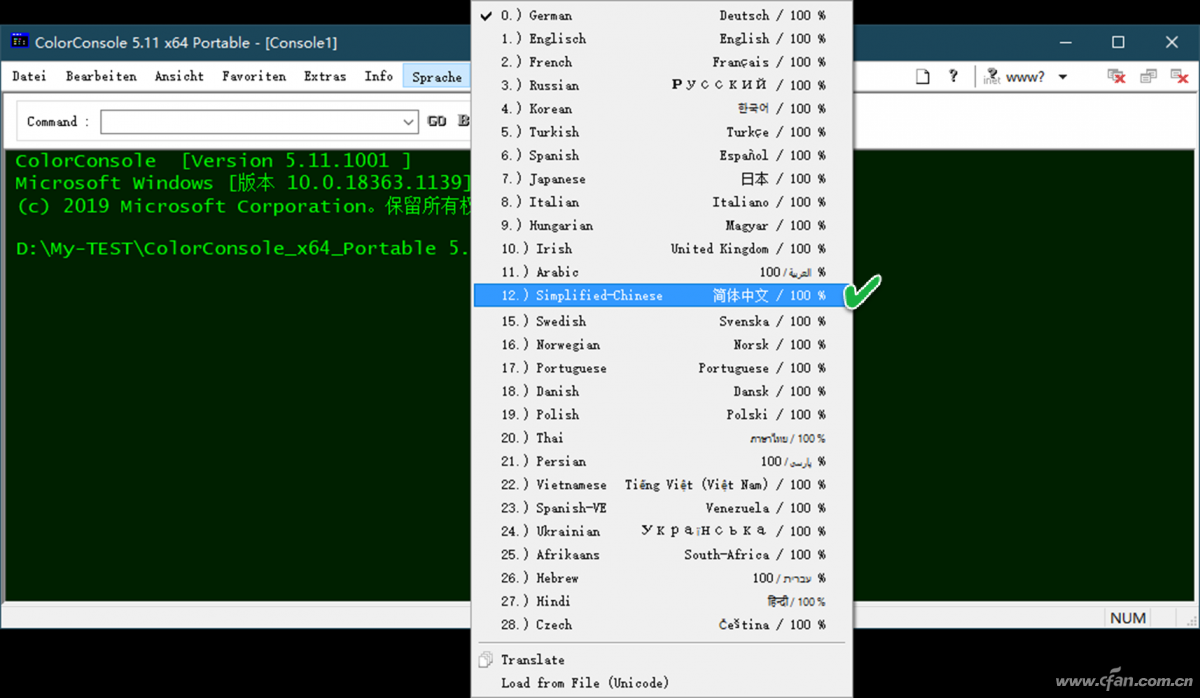Click inside the Command input field
The width and height of the screenshot is (1200, 698).
pyautogui.click(x=250, y=122)
